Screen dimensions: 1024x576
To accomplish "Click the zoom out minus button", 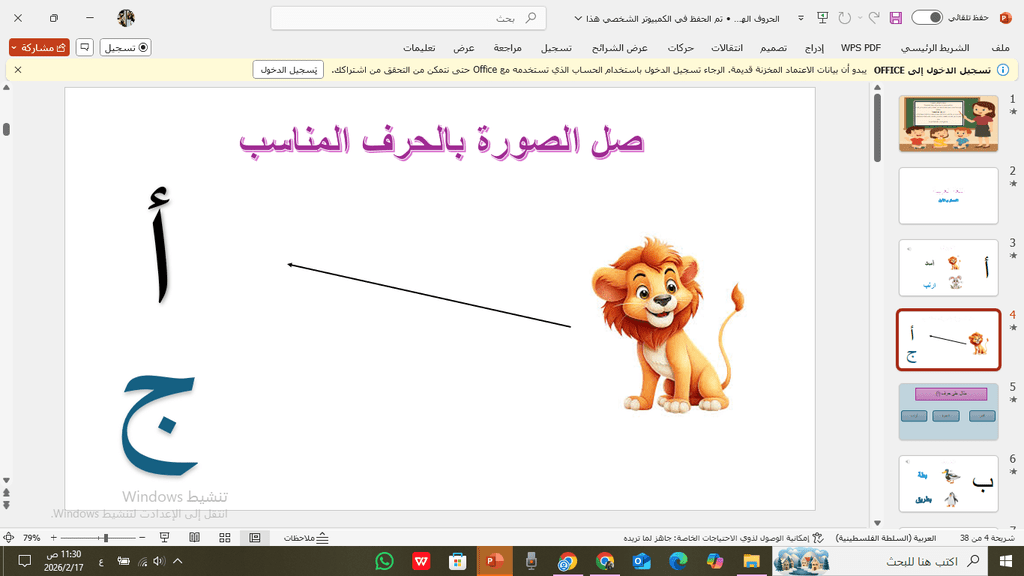I will pyautogui.click(x=142, y=537).
